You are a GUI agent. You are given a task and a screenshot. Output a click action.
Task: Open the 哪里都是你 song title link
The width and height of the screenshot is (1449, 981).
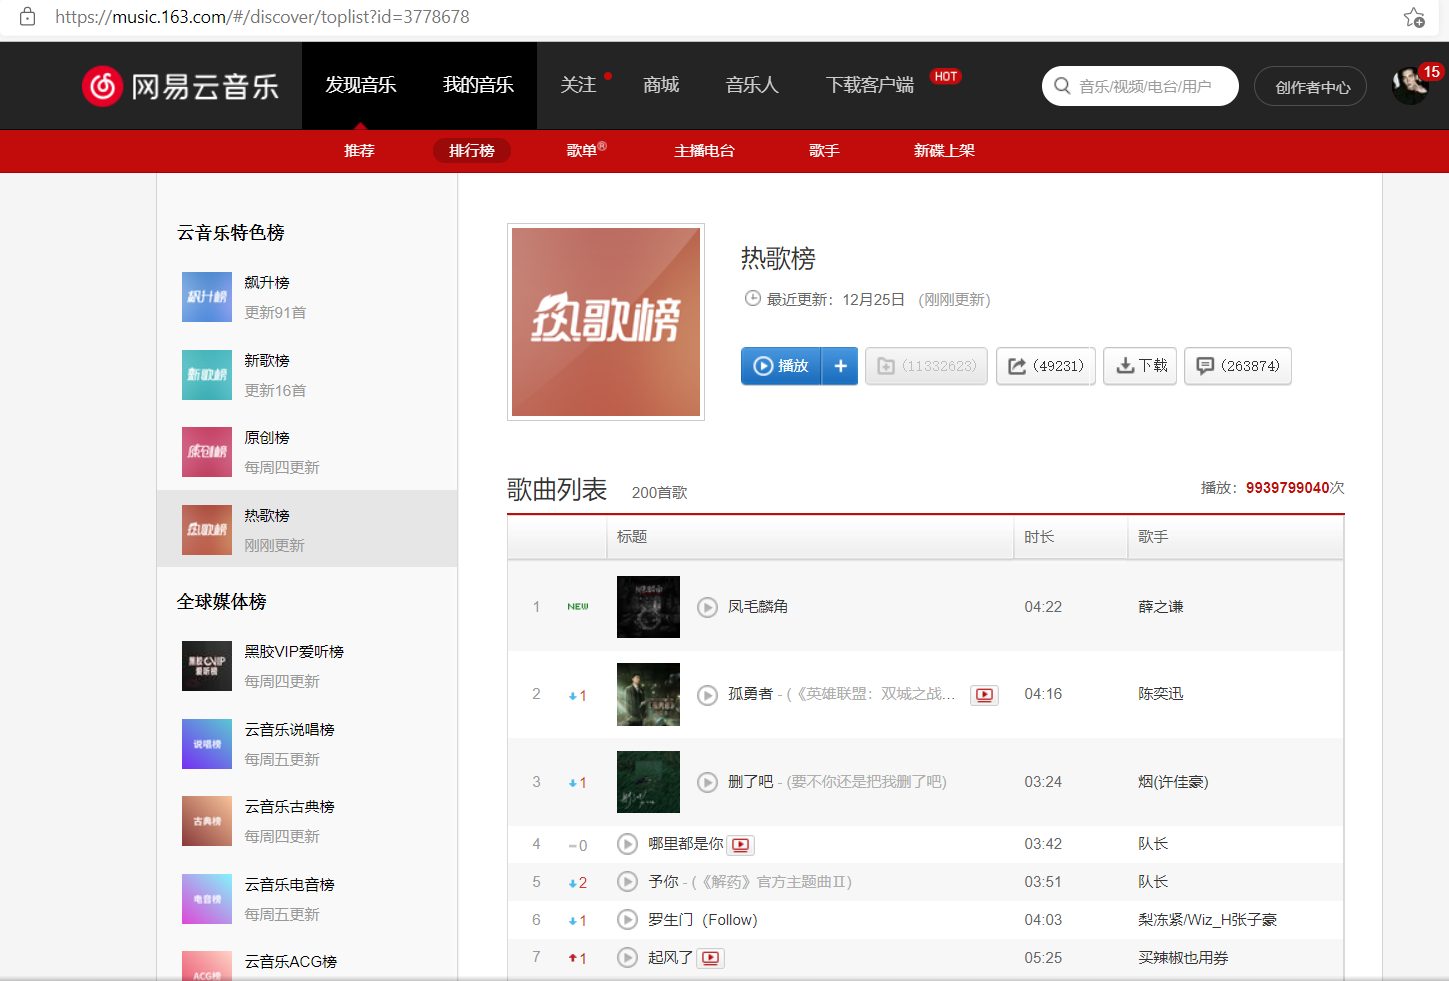[x=686, y=844]
